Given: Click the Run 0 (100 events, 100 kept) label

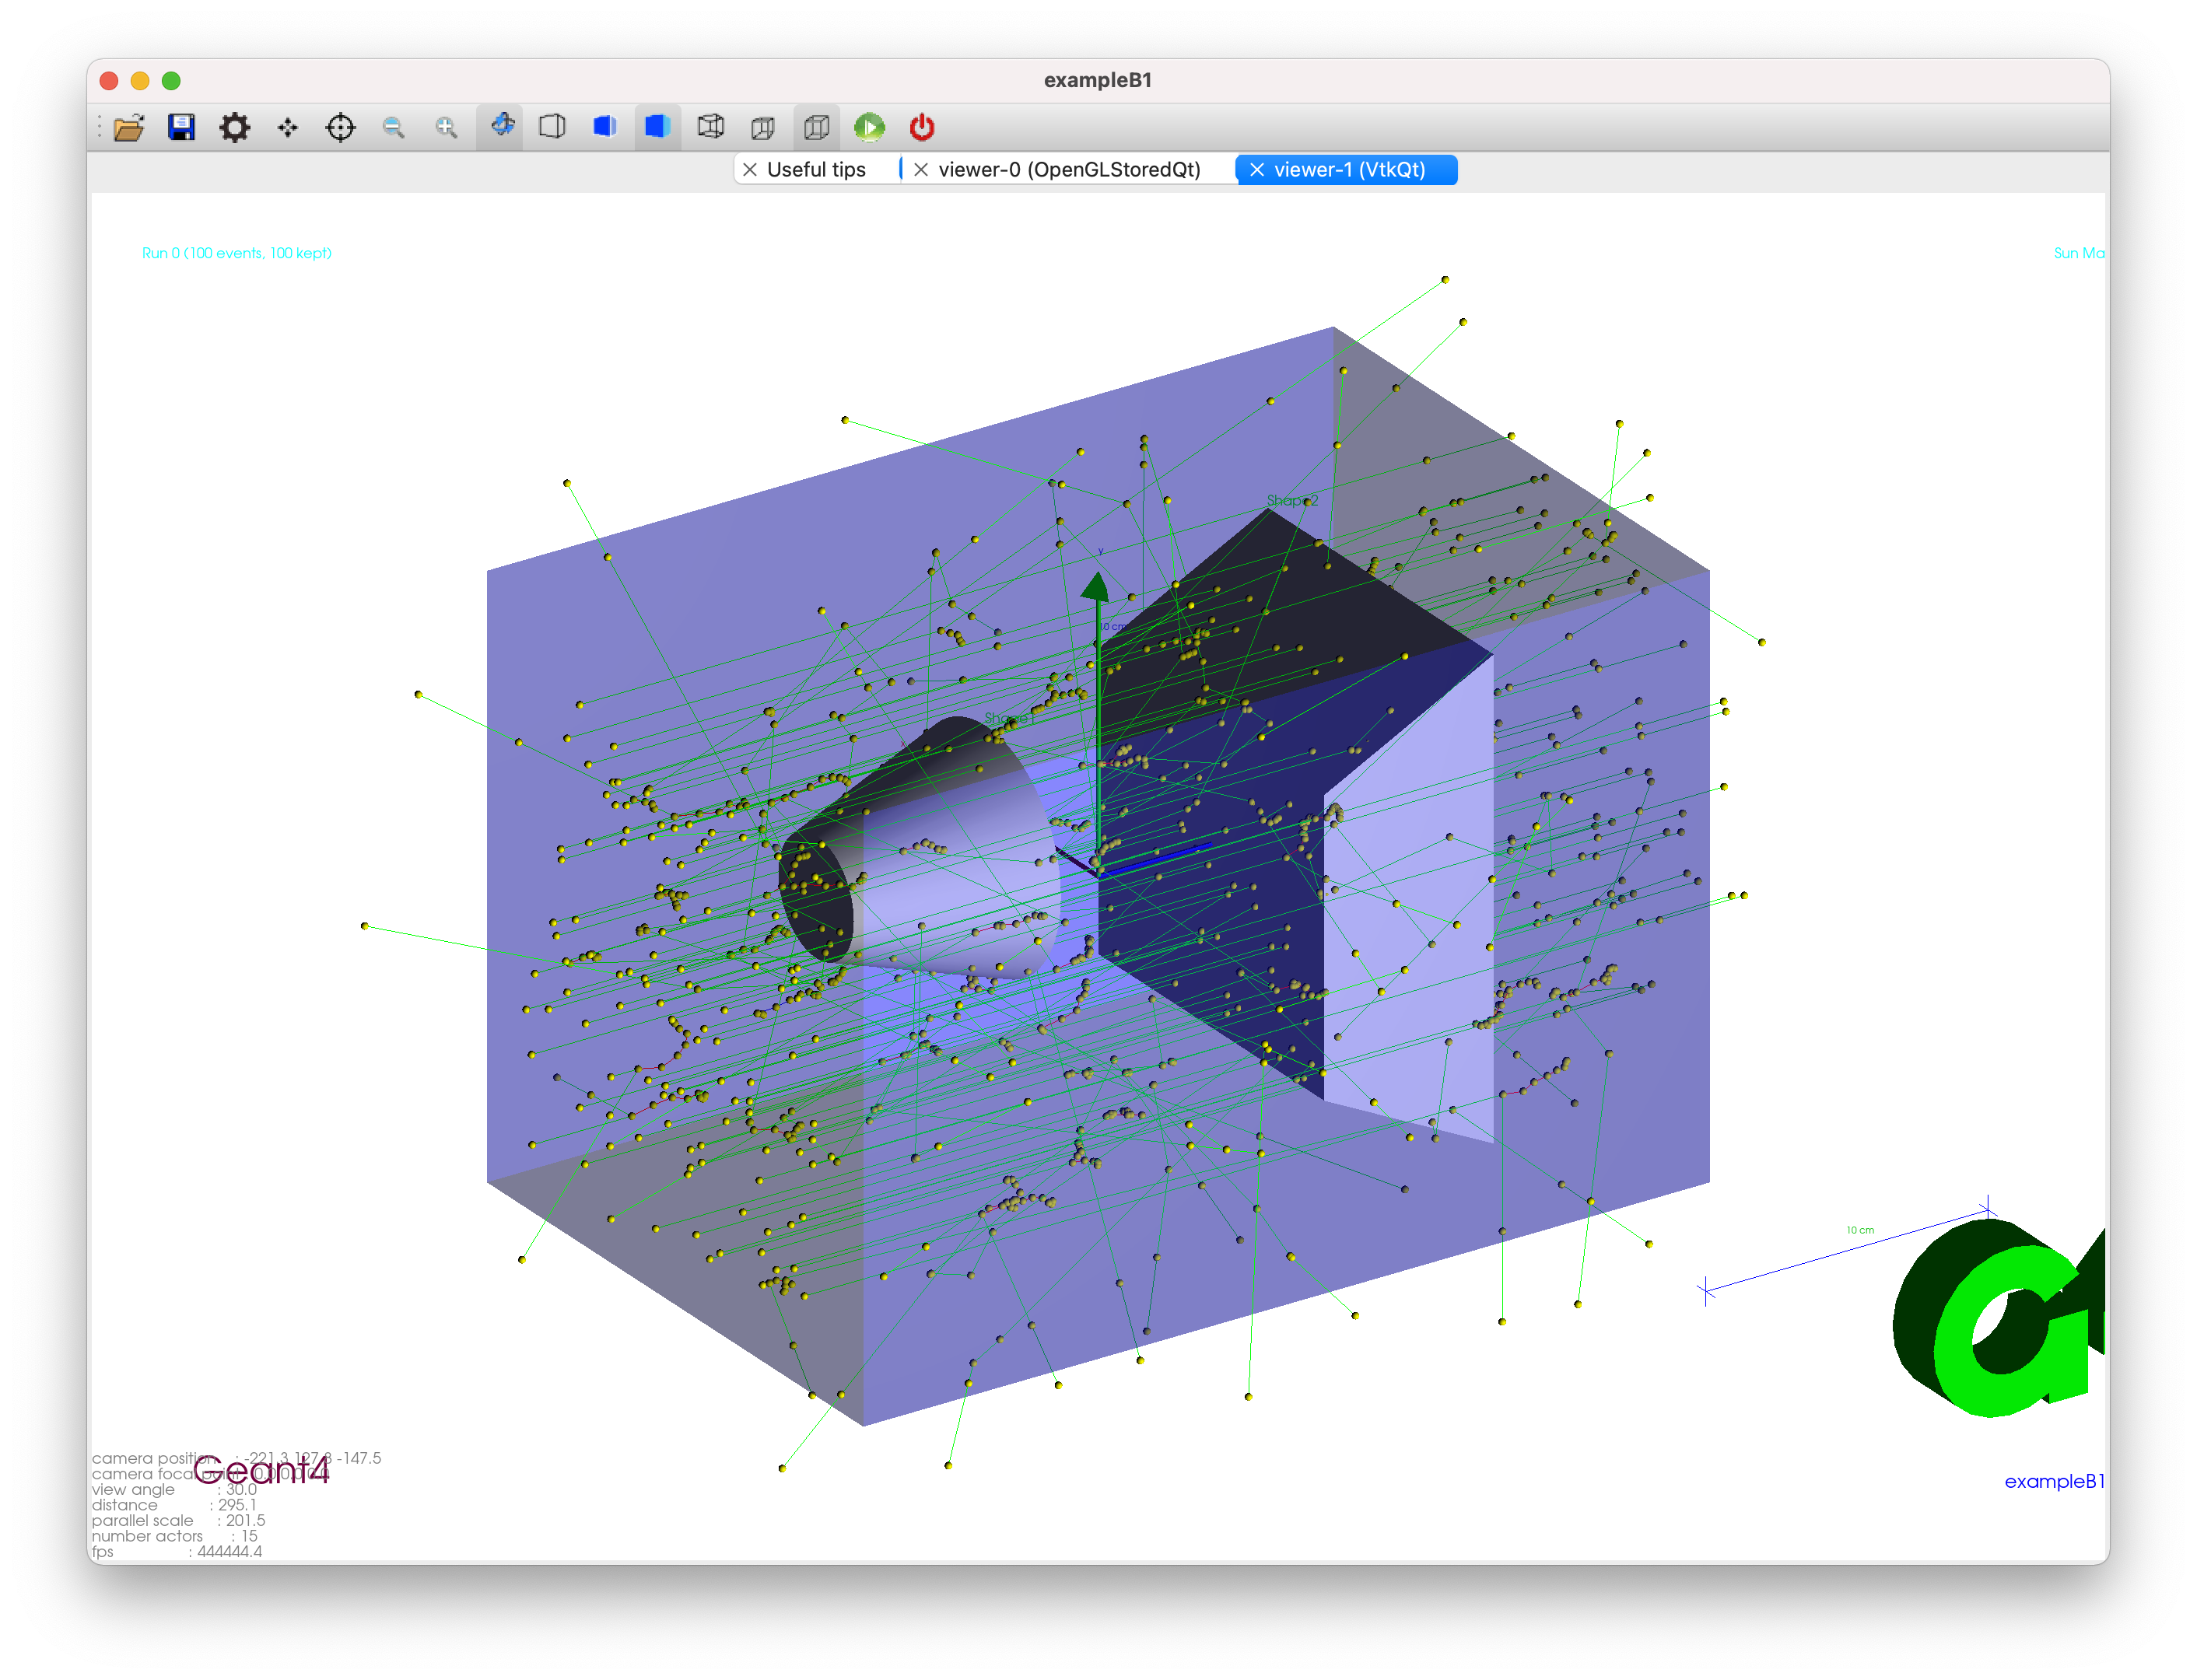Looking at the screenshot, I should click(237, 253).
